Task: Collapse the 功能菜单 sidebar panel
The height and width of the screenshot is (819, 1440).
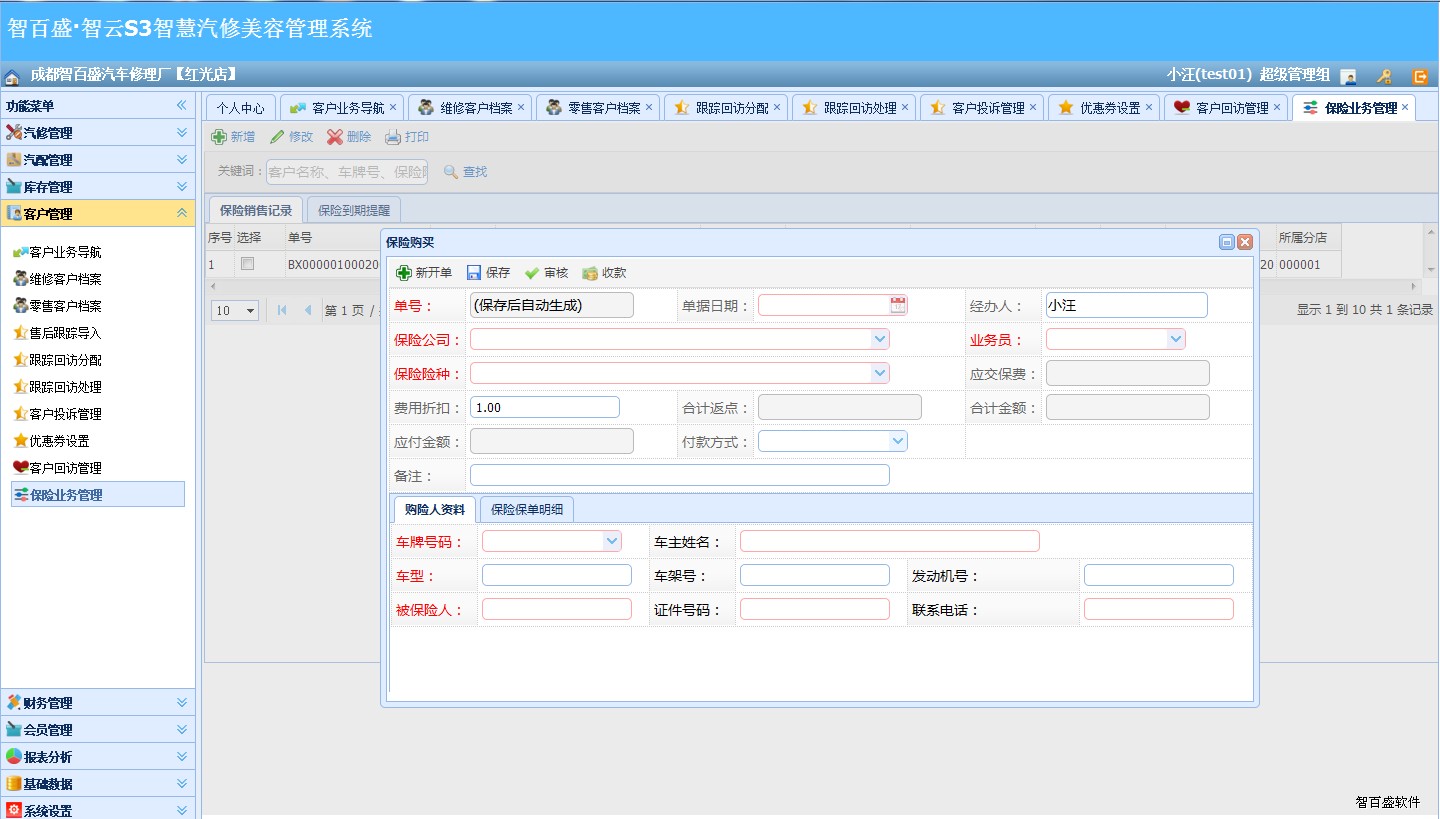Action: coord(182,105)
